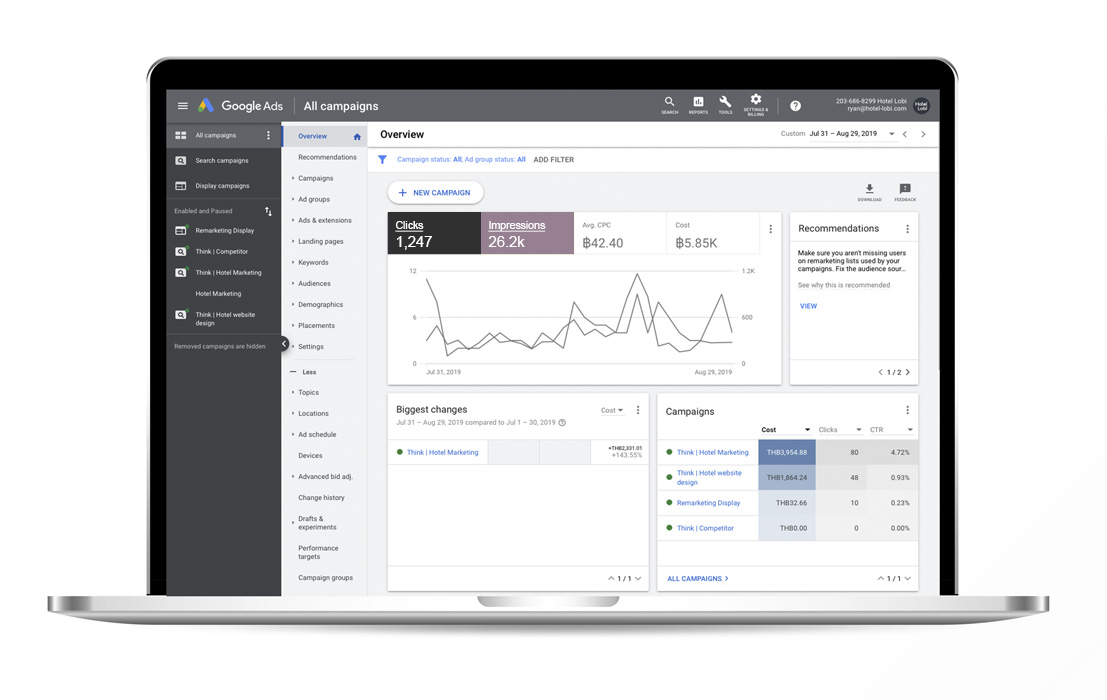Open the Search tool icon
This screenshot has width=1107, height=700.
coord(669,104)
